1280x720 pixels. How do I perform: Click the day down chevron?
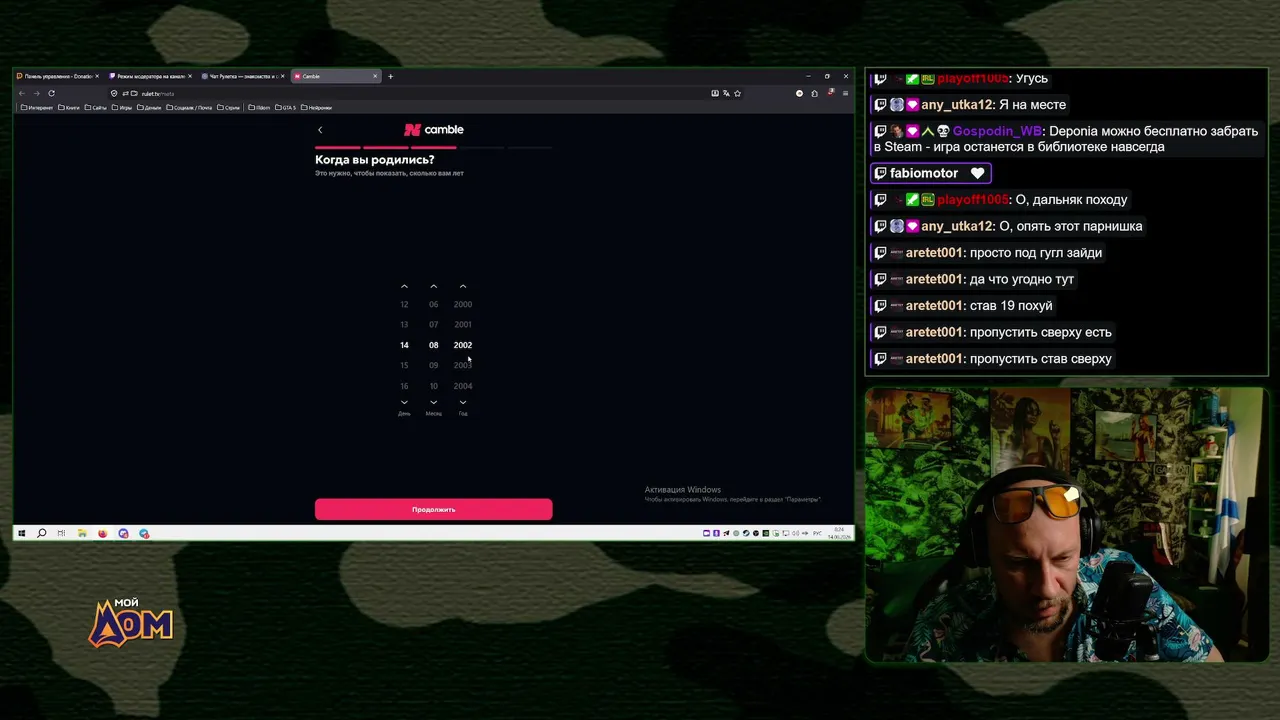[x=404, y=402]
